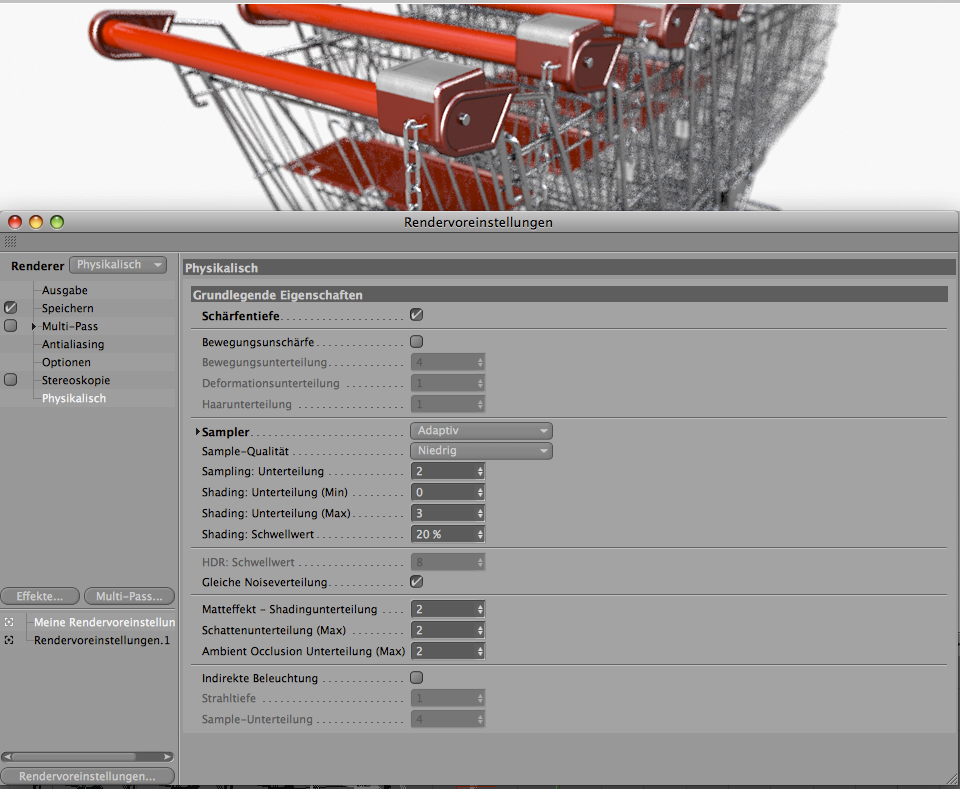Select Antialiasing in the settings list
The height and width of the screenshot is (789, 960).
pyautogui.click(x=73, y=344)
